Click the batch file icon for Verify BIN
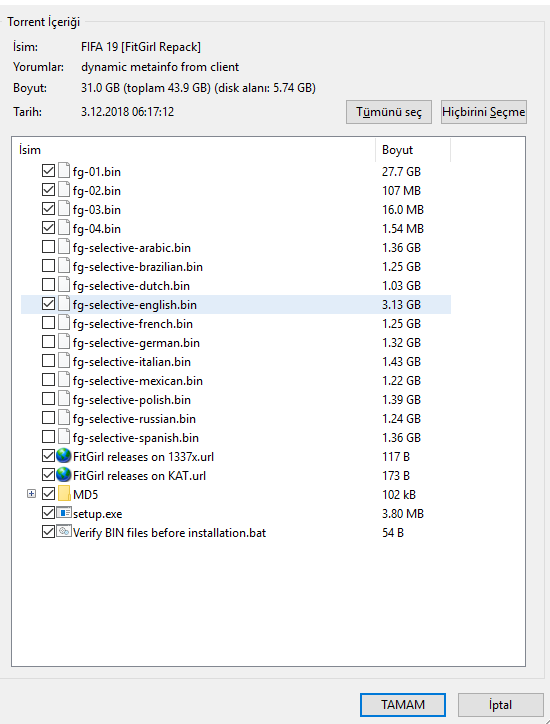The width and height of the screenshot is (550, 724). pos(64,532)
